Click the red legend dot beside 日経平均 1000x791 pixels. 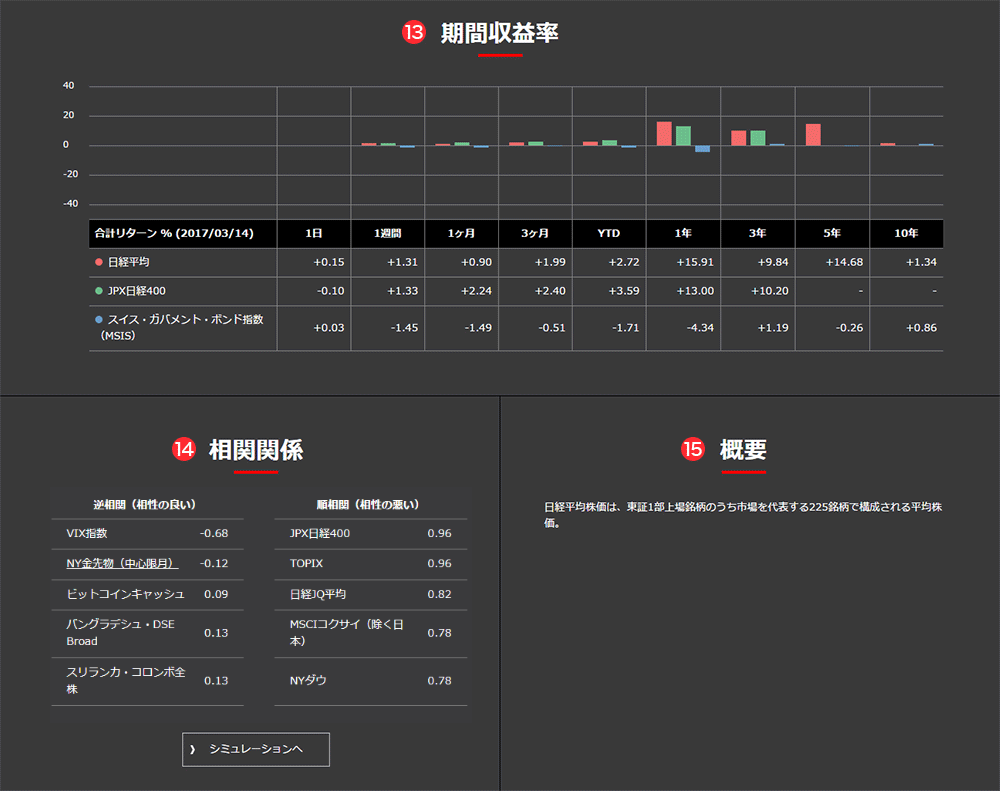tap(98, 262)
